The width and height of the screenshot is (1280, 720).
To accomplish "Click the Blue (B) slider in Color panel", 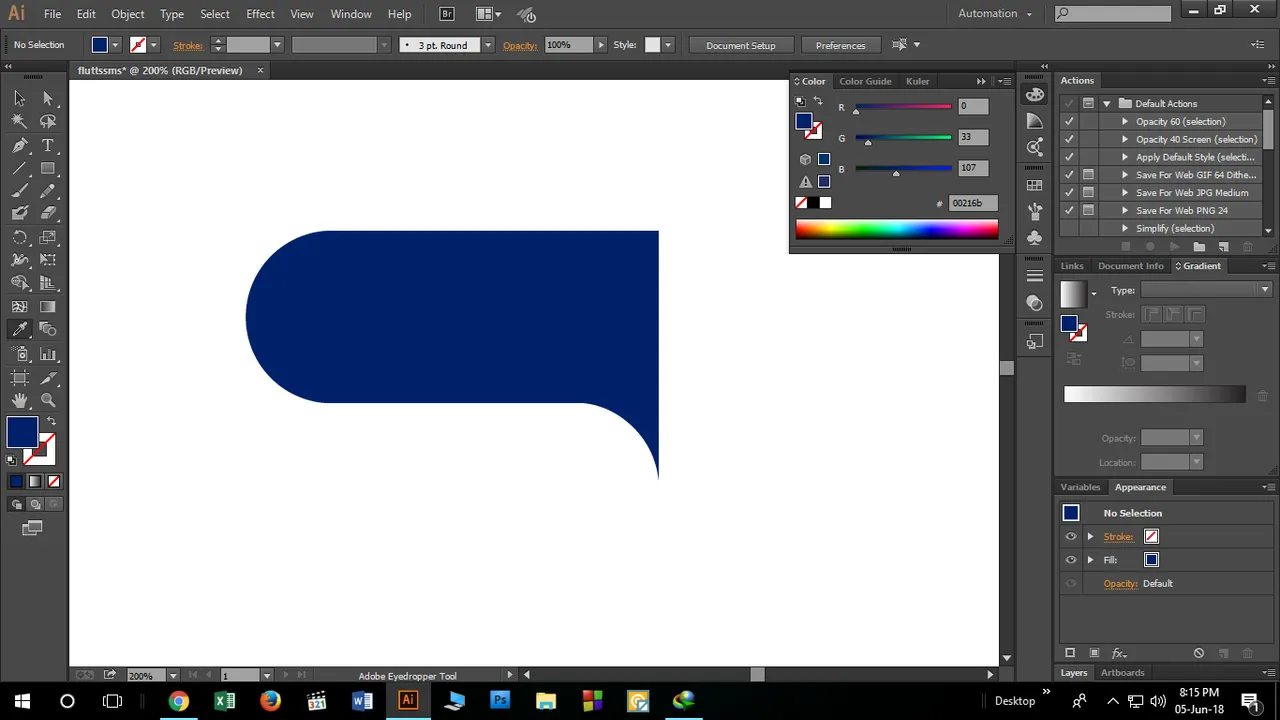I will [903, 169].
